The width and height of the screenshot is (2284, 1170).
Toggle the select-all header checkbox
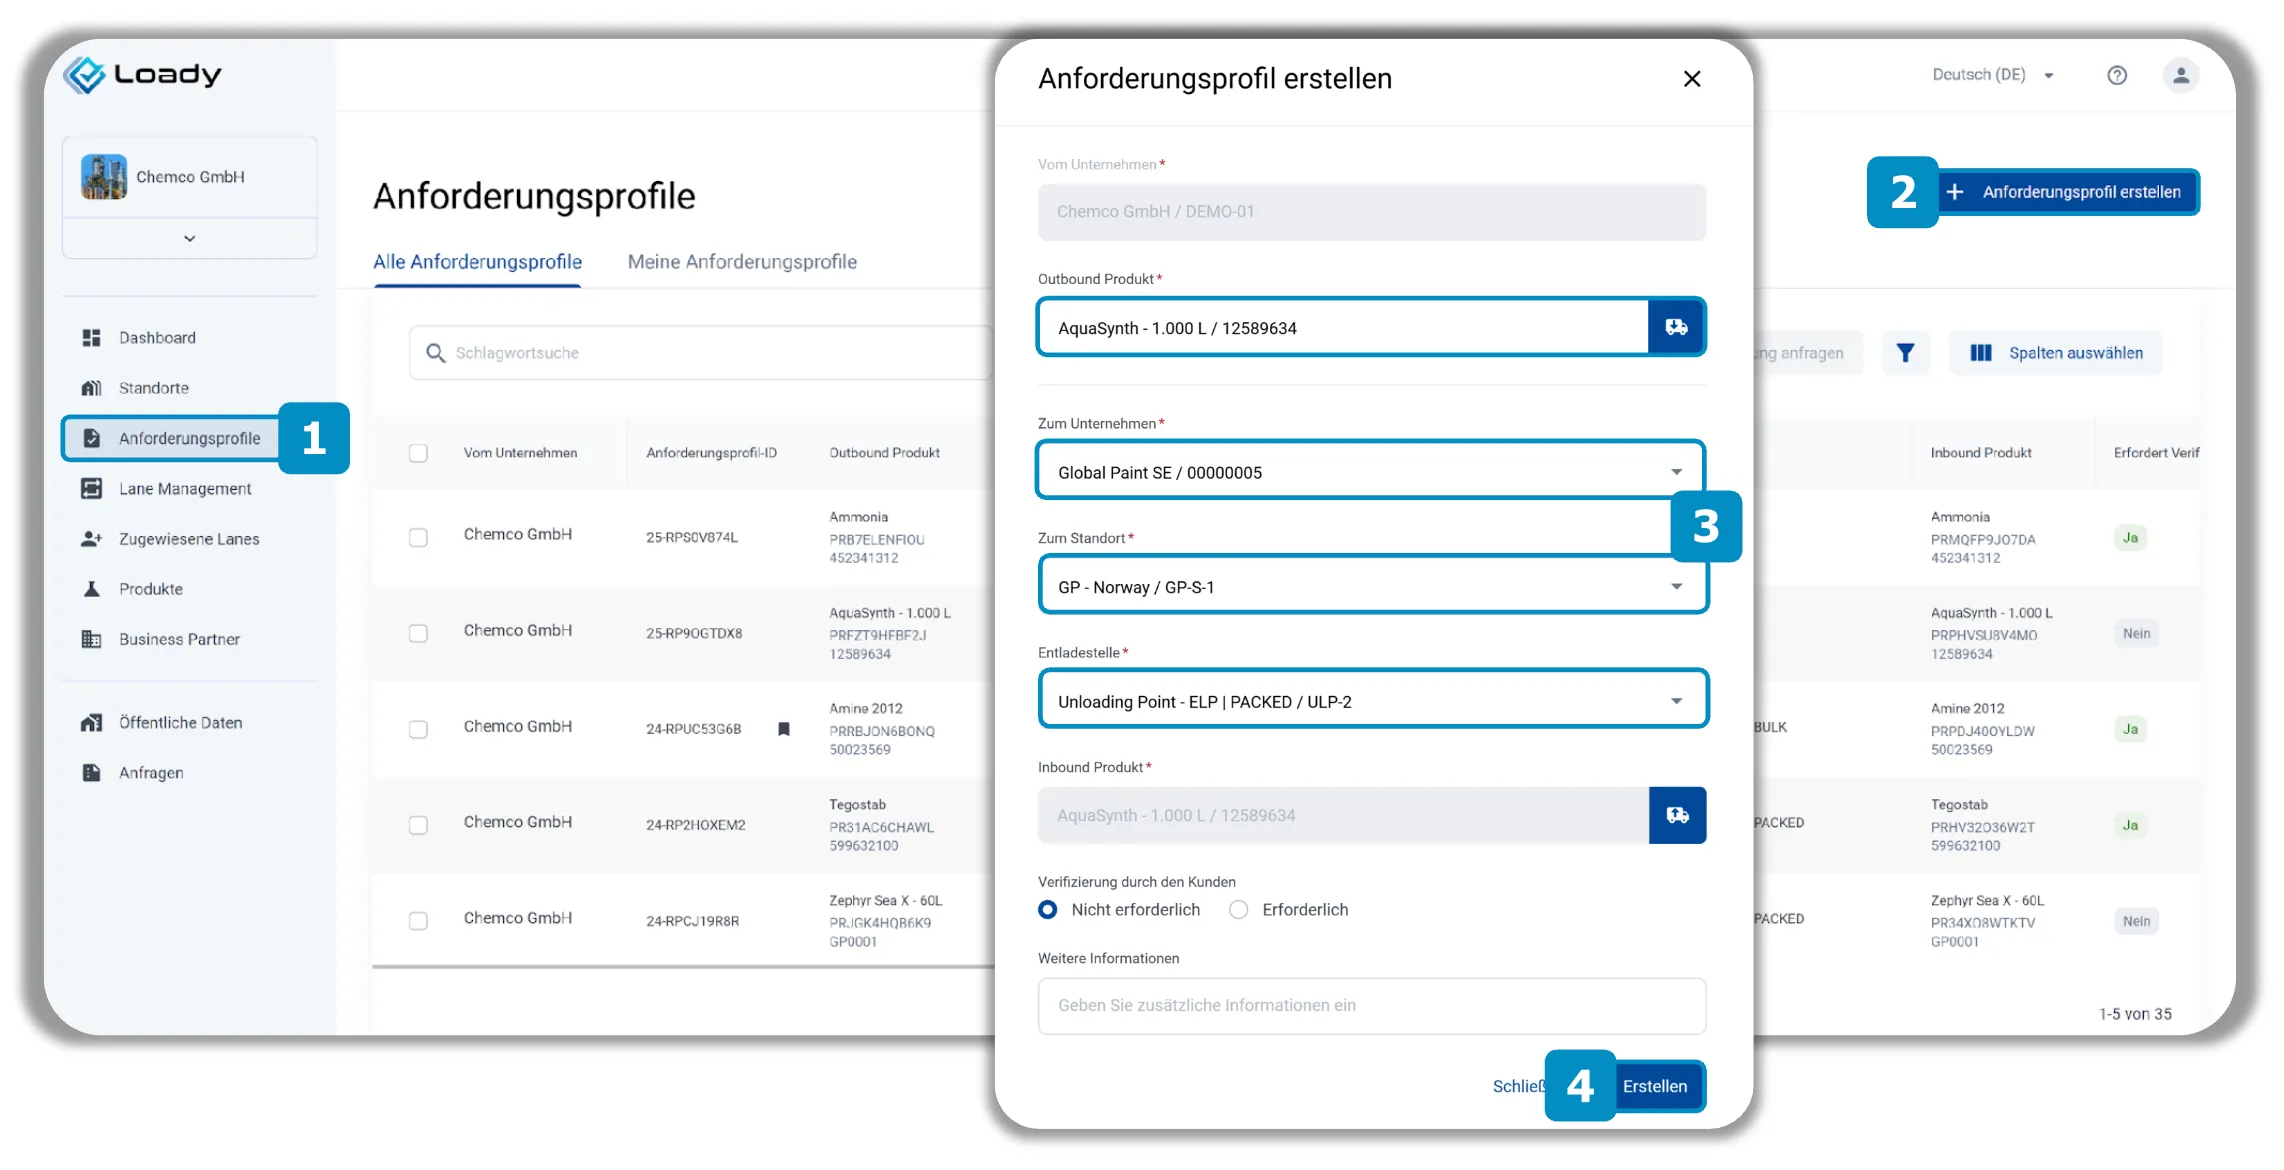tap(418, 453)
